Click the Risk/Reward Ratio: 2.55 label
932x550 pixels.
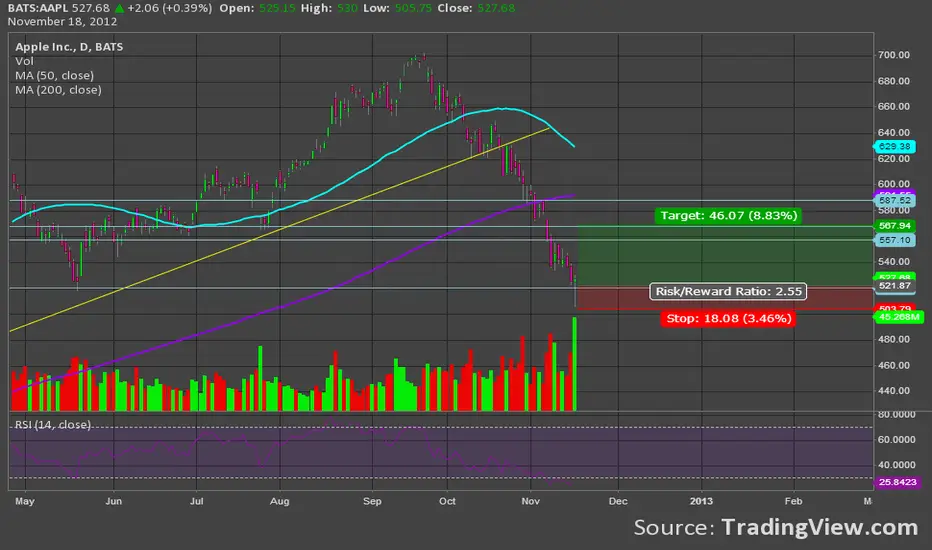(728, 291)
